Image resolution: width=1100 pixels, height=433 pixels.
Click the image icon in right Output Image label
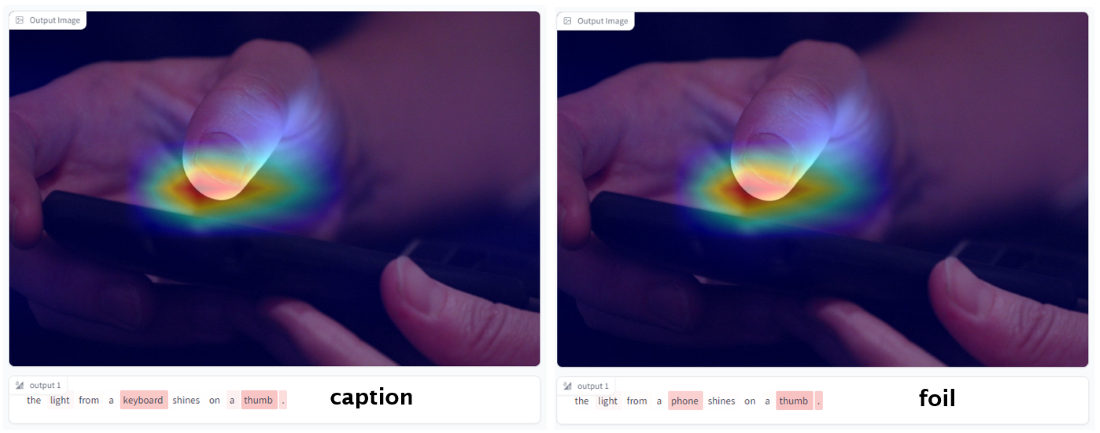pos(568,21)
